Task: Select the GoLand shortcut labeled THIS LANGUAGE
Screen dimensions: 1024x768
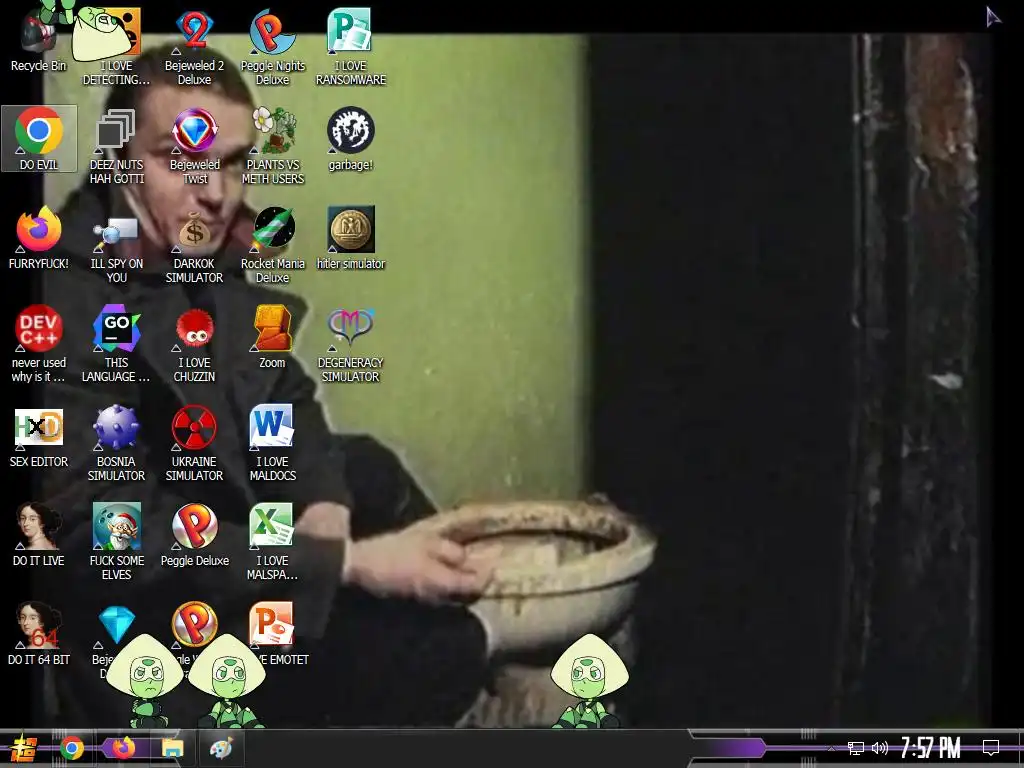Action: click(x=116, y=344)
